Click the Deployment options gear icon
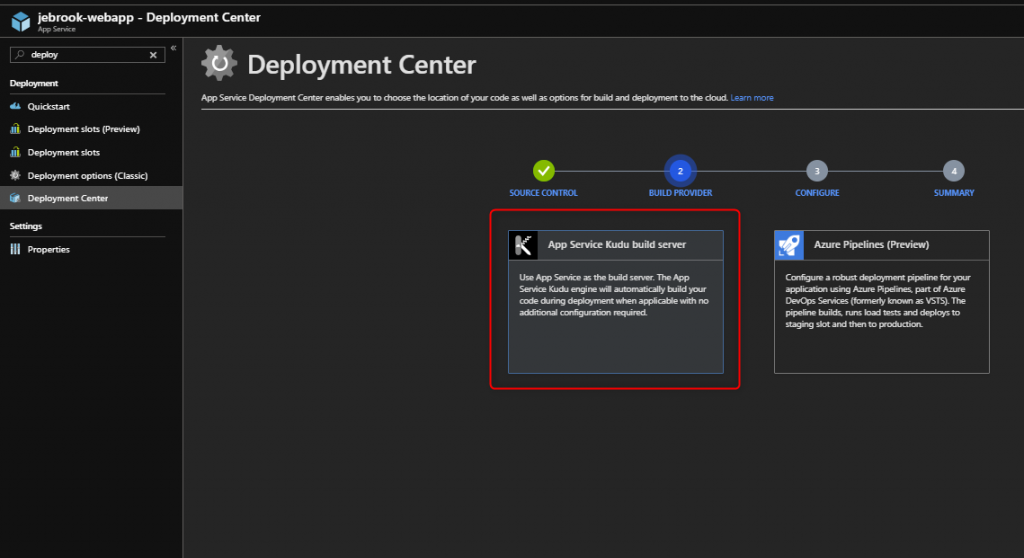Image resolution: width=1024 pixels, height=558 pixels. click(15, 175)
